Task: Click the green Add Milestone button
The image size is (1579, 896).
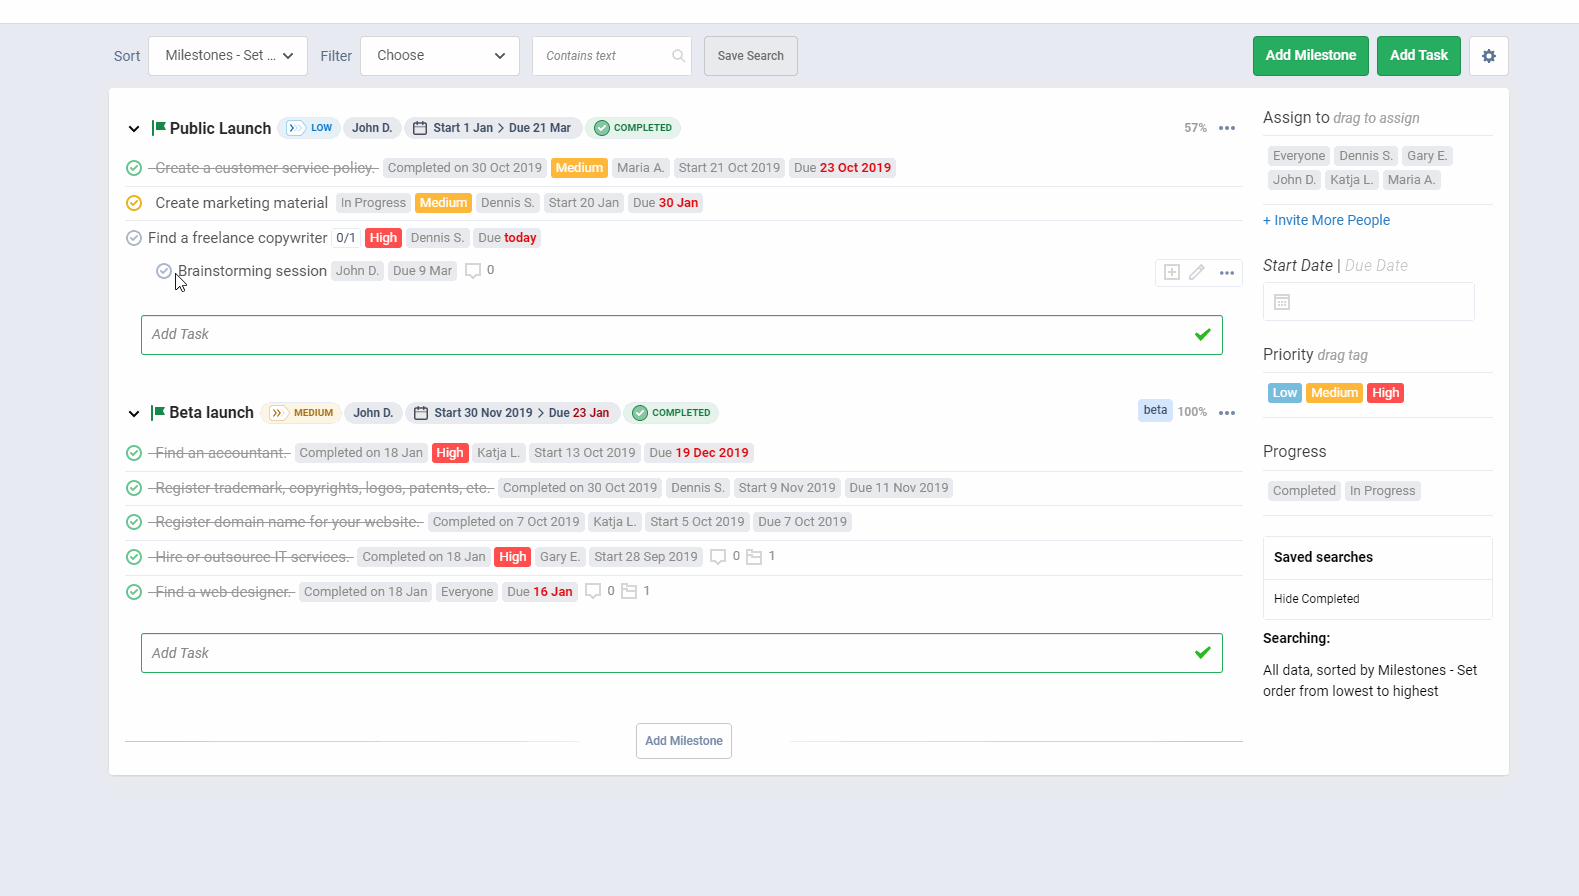Action: (1310, 56)
